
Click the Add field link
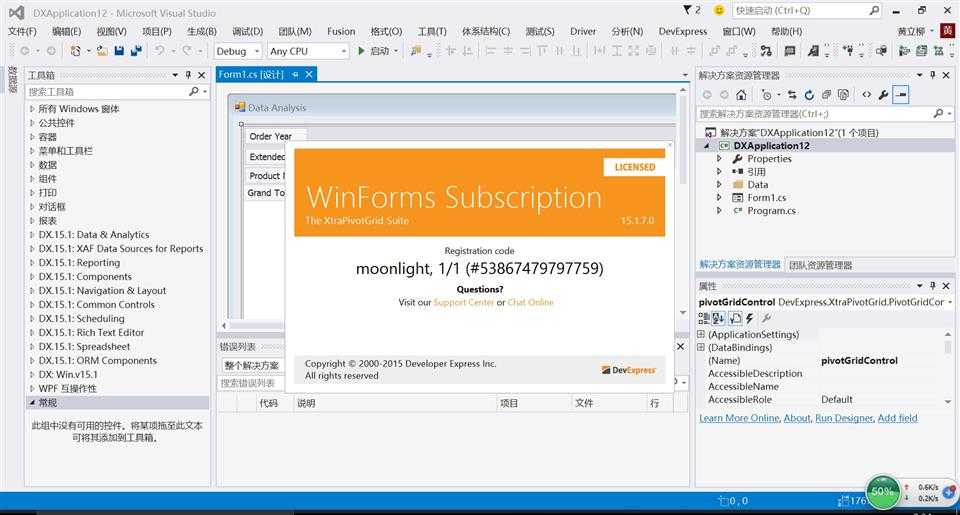pos(897,418)
